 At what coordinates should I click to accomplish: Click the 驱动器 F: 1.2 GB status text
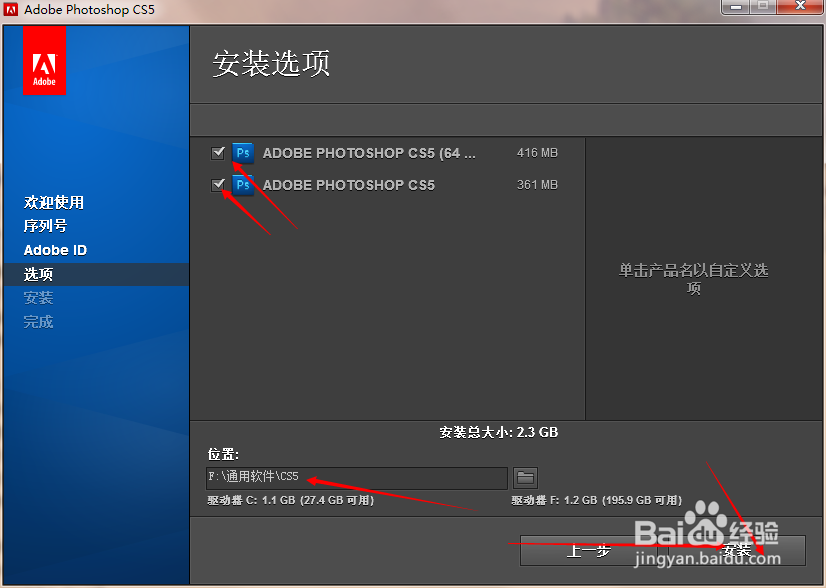tap(597, 500)
